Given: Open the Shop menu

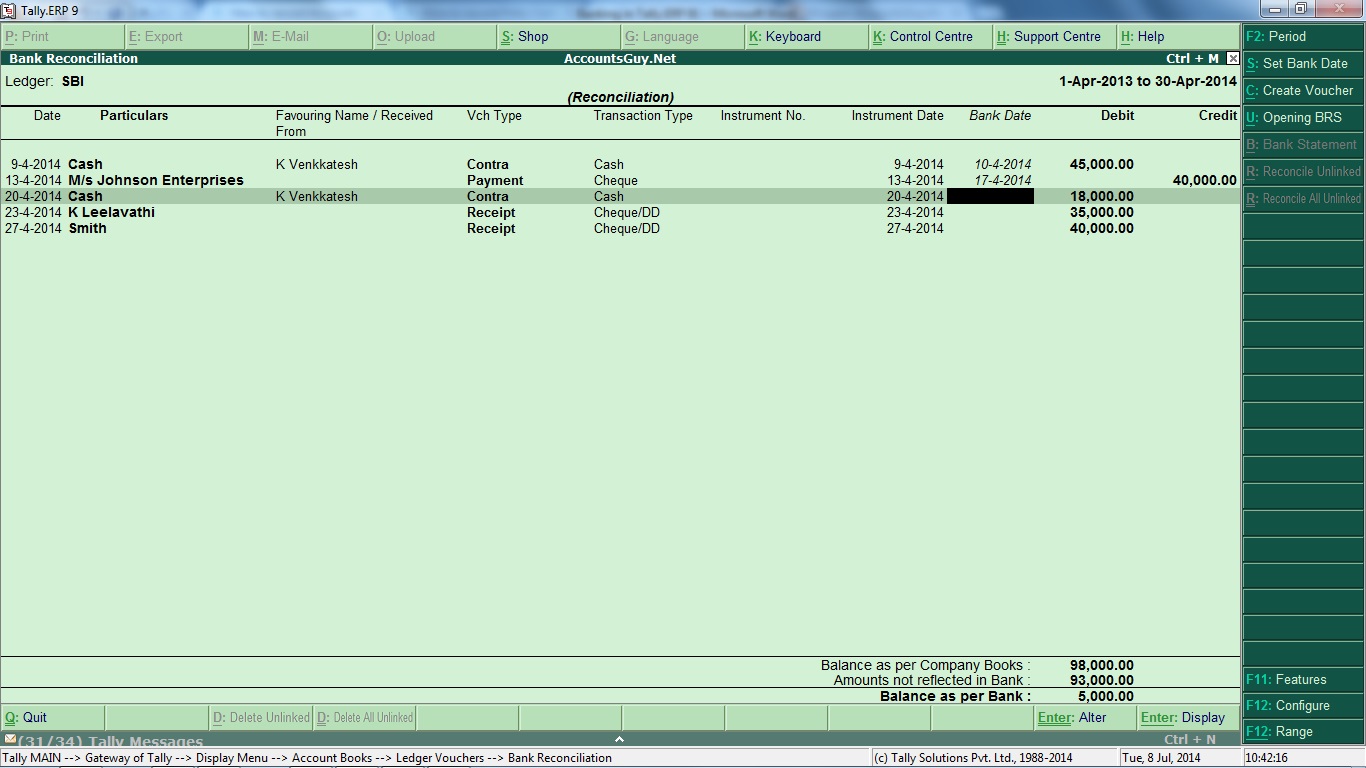Looking at the screenshot, I should [x=558, y=37].
